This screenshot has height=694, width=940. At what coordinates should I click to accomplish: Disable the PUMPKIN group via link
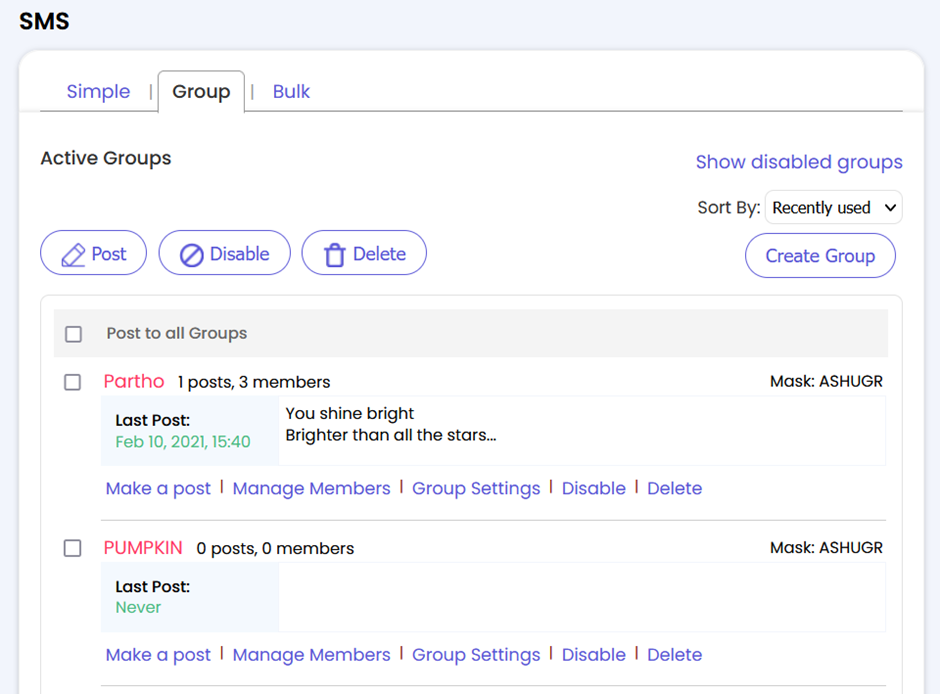(x=593, y=654)
